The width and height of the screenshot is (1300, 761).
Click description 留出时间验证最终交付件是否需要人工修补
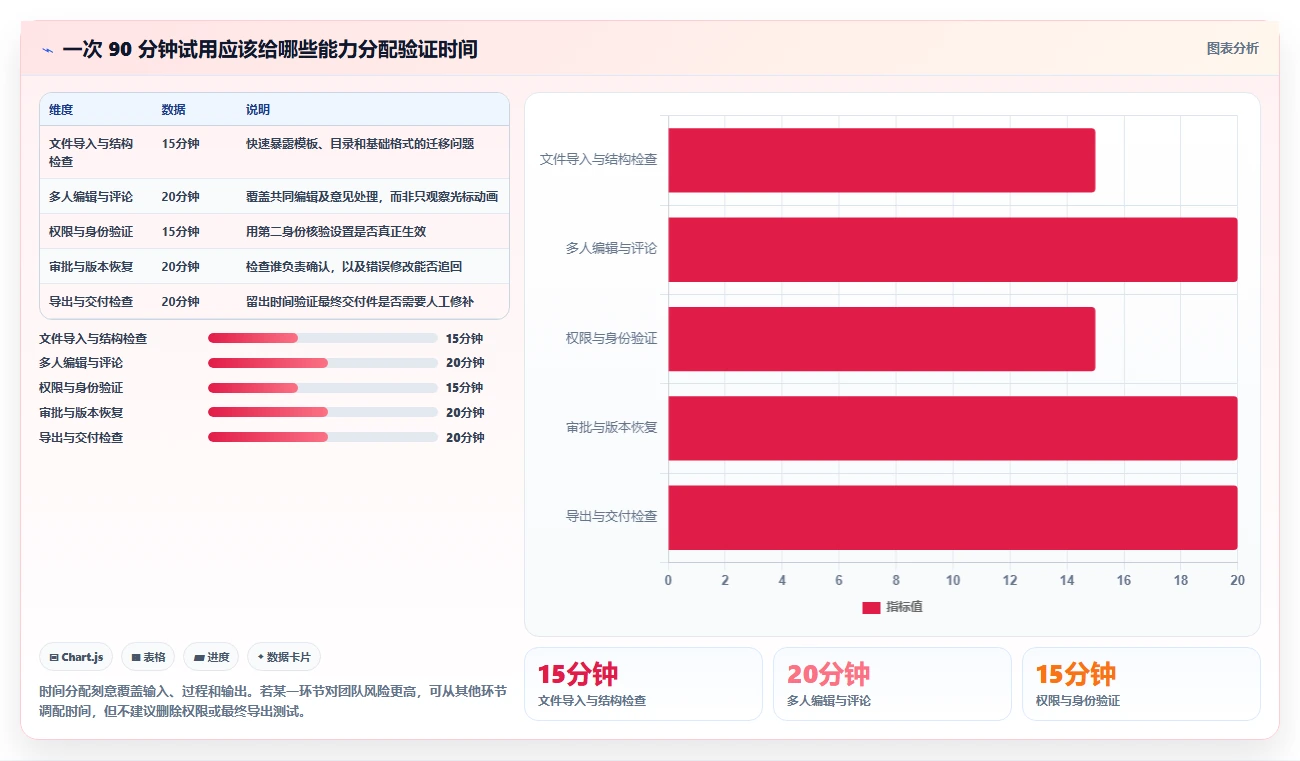(x=360, y=302)
